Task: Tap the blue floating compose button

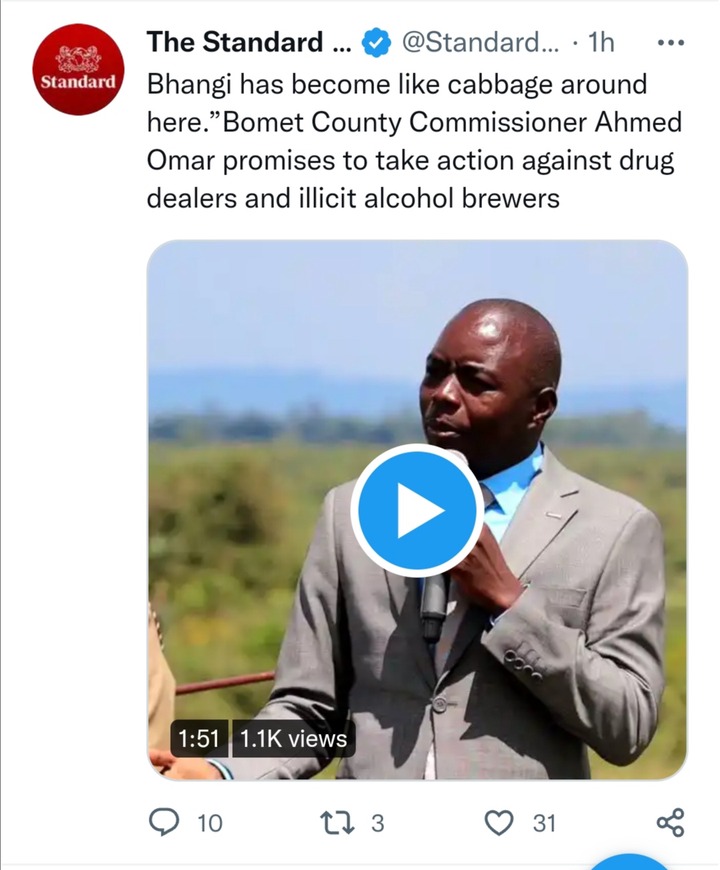Action: tap(627, 861)
